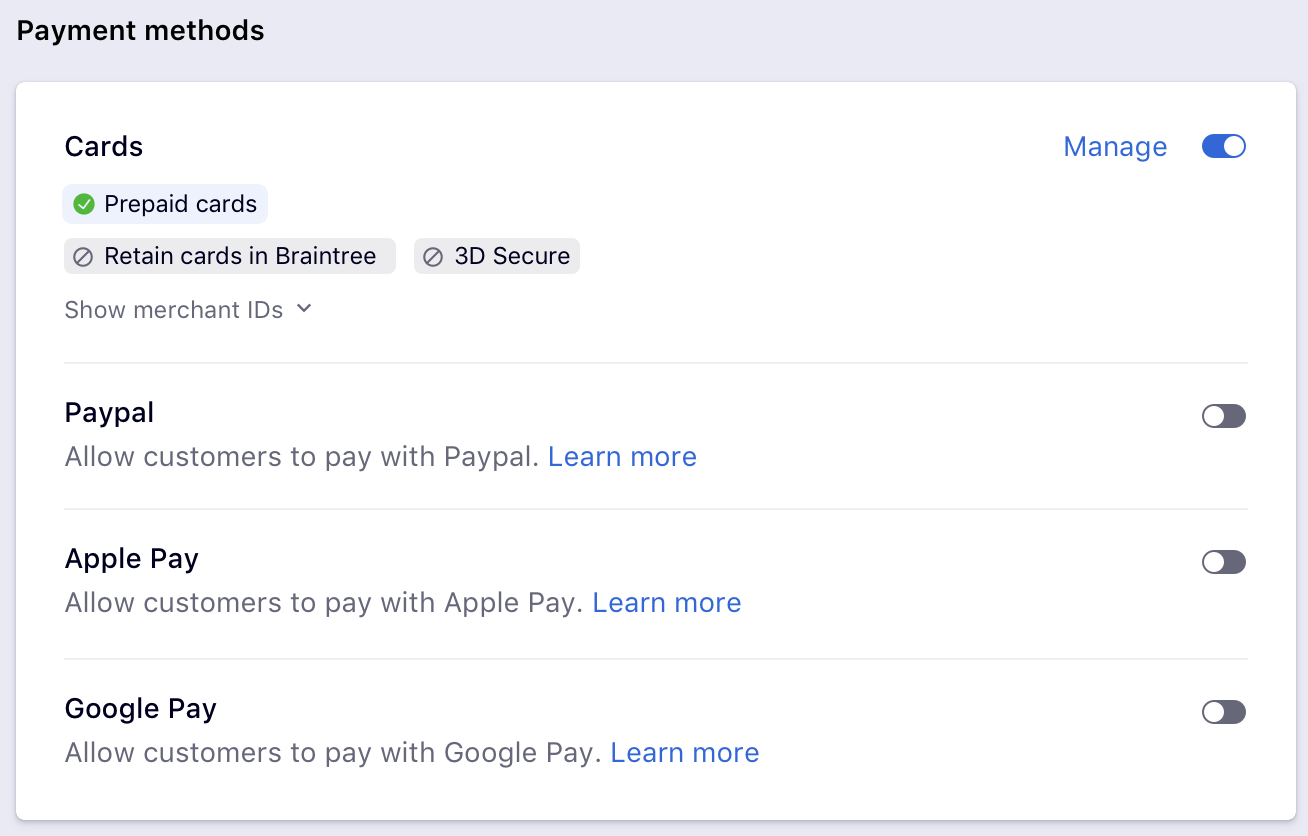Enable the Google Pay toggle
Image resolution: width=1308 pixels, height=836 pixels.
(x=1223, y=712)
